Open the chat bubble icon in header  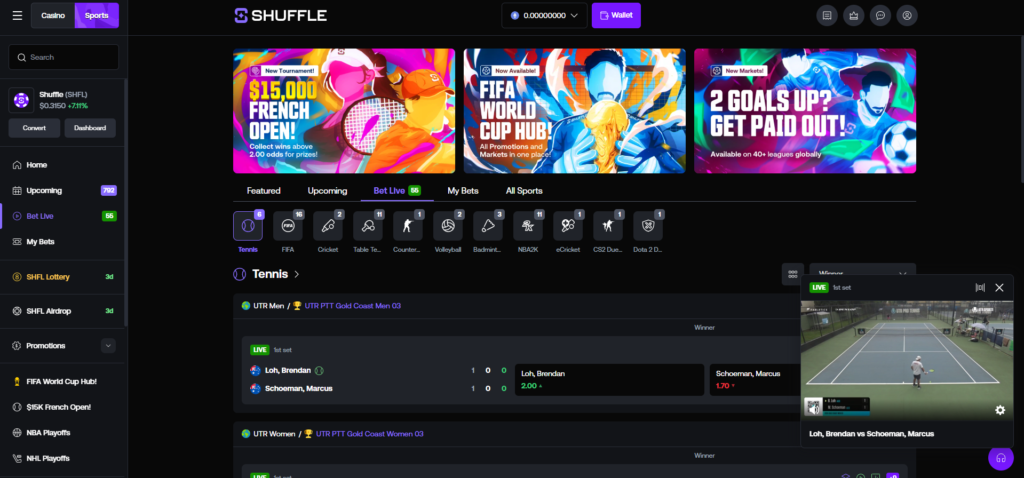click(x=880, y=15)
